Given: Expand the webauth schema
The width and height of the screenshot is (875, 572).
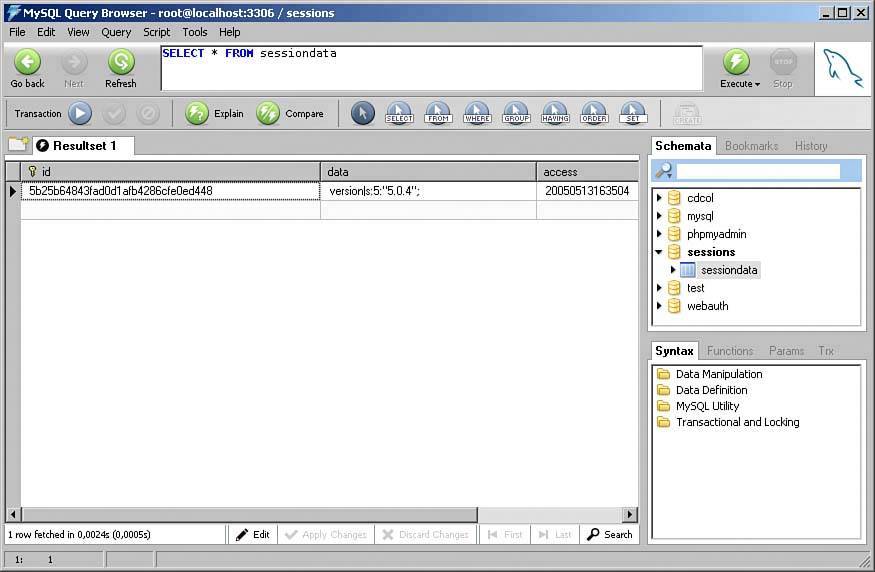Looking at the screenshot, I should 660,306.
